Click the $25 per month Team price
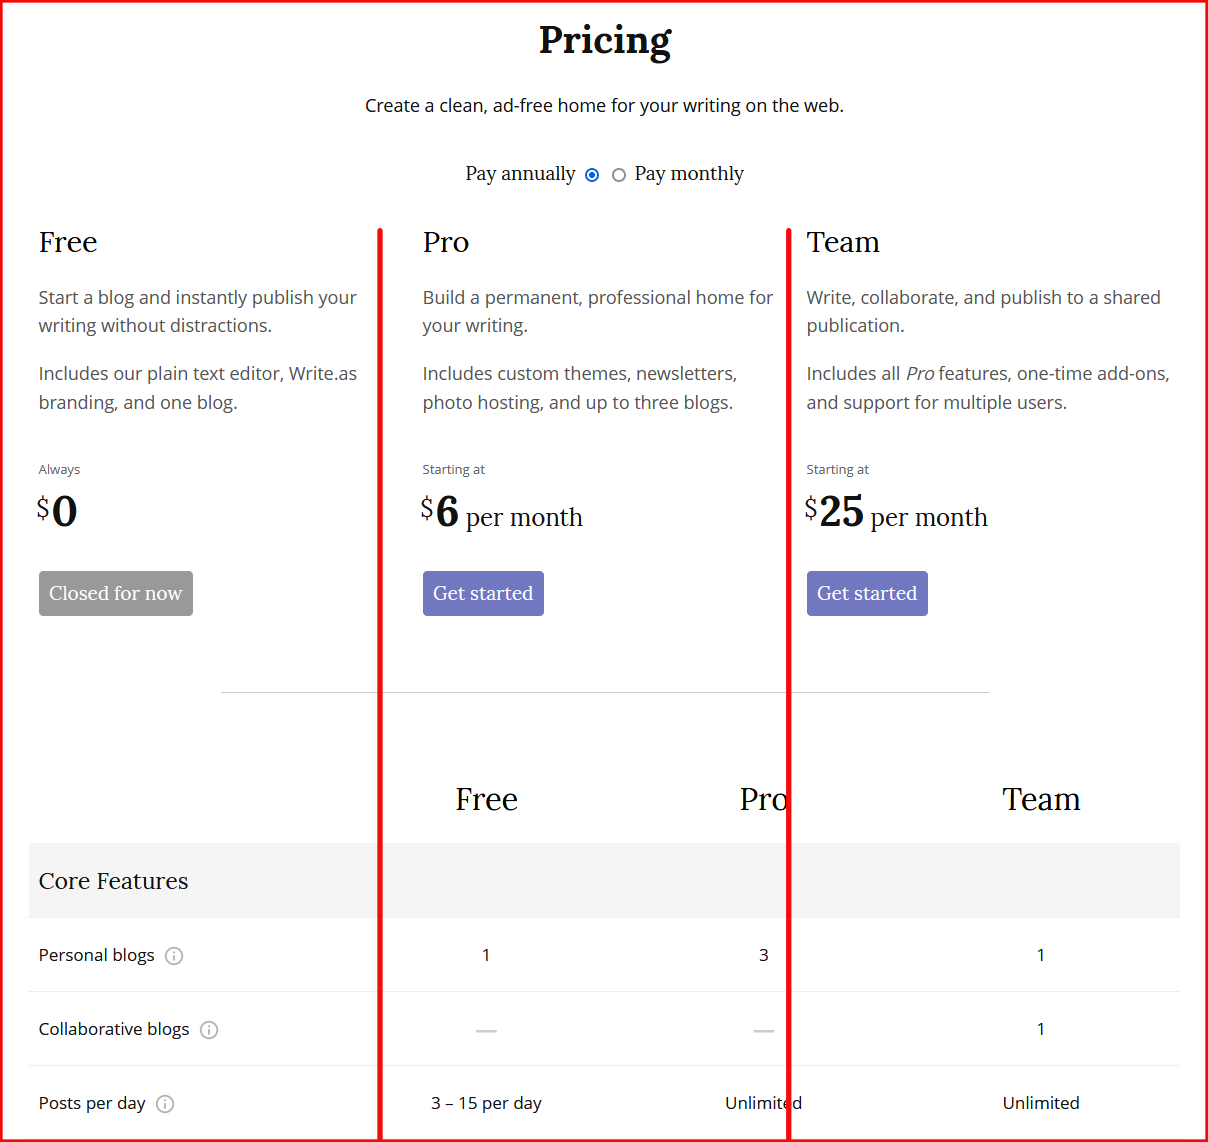1208x1142 pixels. [896, 513]
